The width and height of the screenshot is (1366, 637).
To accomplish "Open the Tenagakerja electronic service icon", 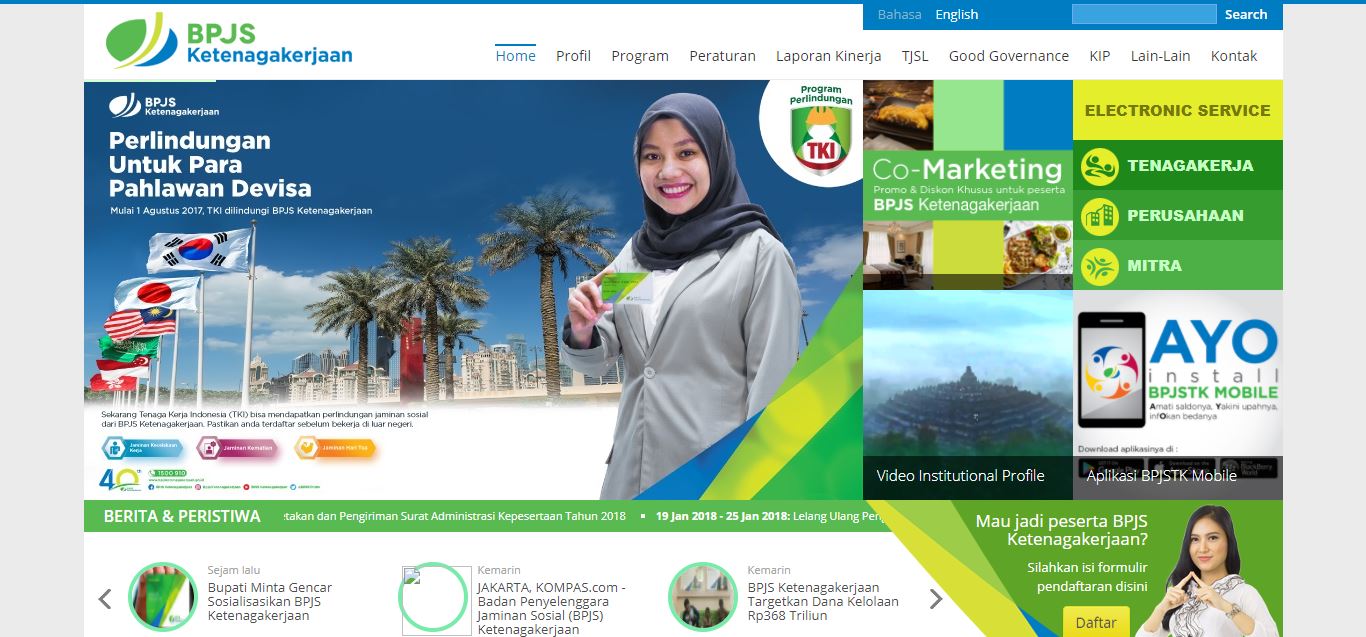I will 1100,166.
